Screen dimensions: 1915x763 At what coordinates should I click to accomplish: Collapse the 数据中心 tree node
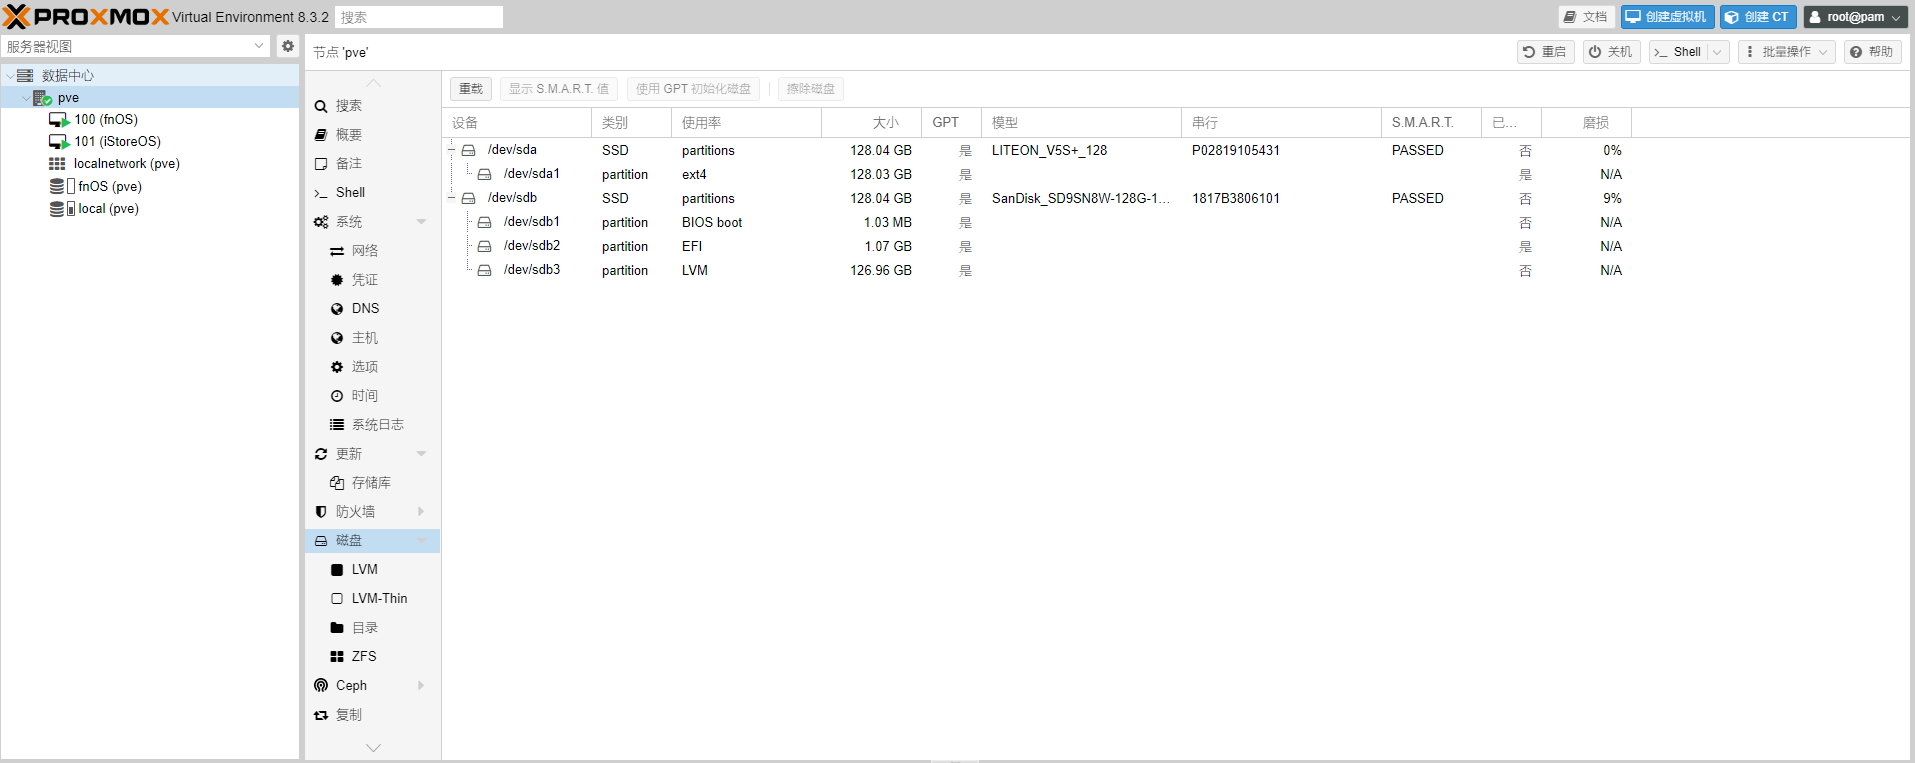point(10,76)
